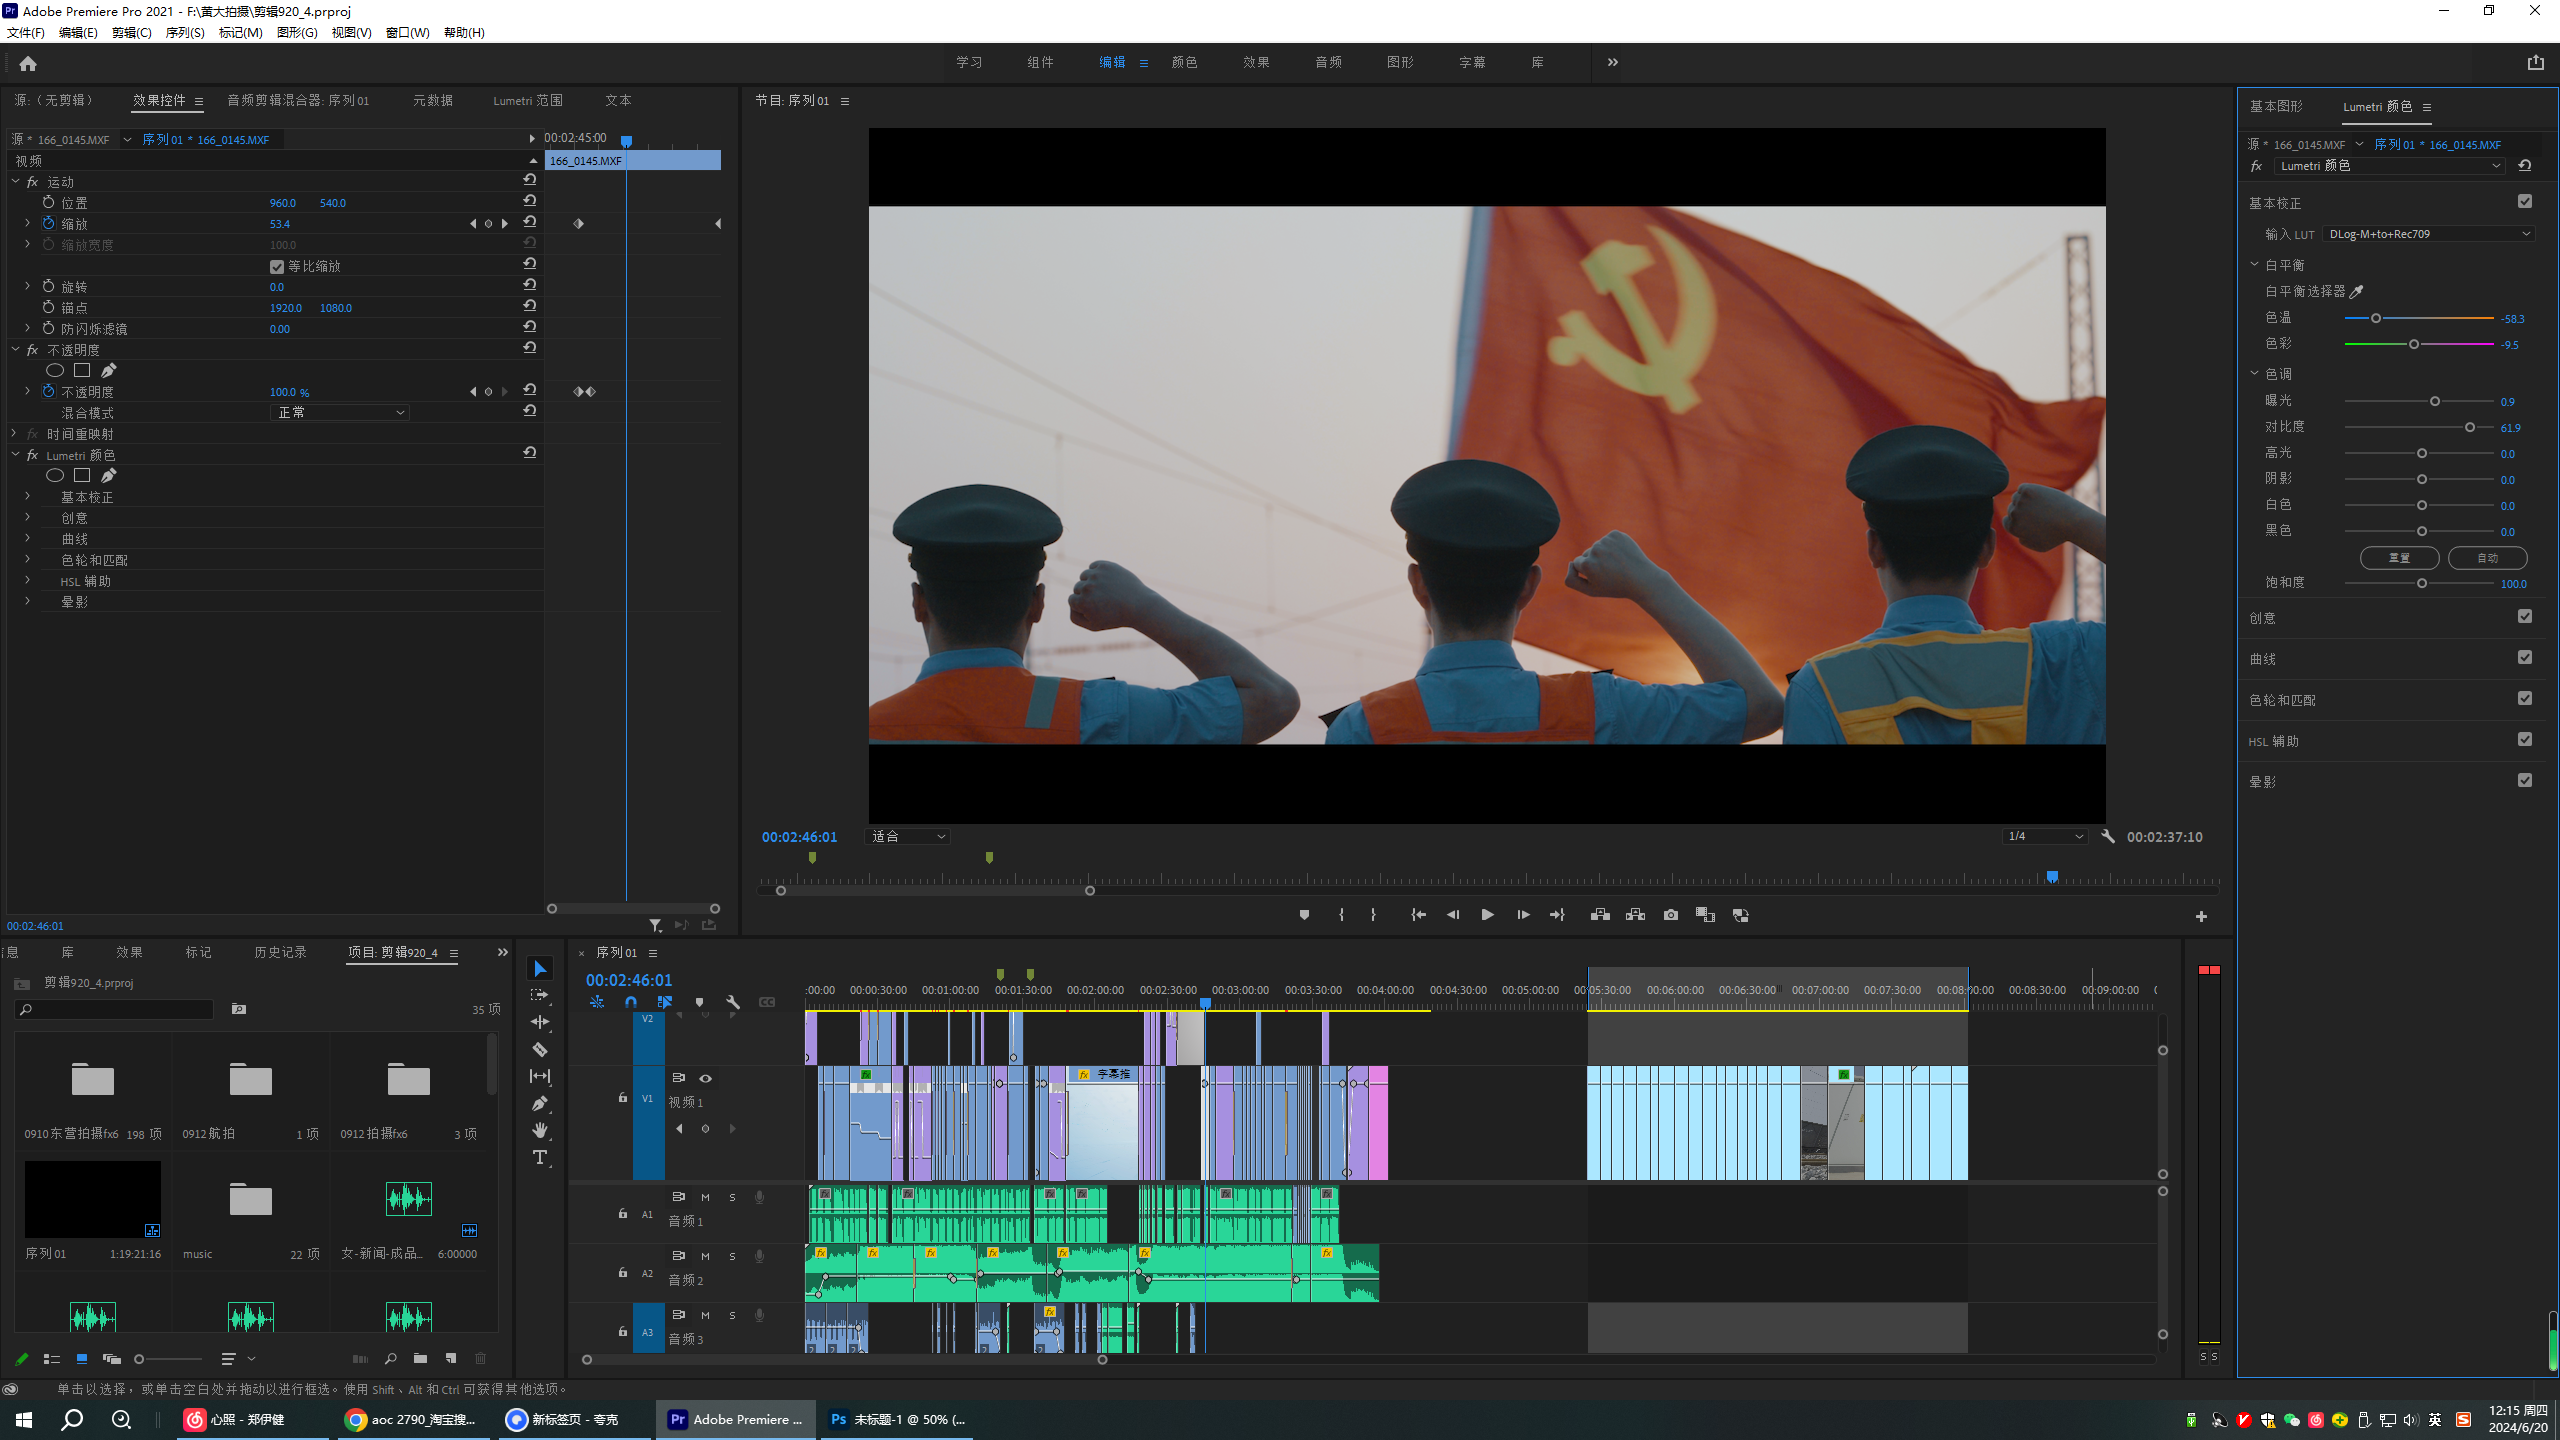This screenshot has width=2560, height=1440.
Task: Open the 混合模式 blend mode dropdown
Action: click(x=340, y=412)
